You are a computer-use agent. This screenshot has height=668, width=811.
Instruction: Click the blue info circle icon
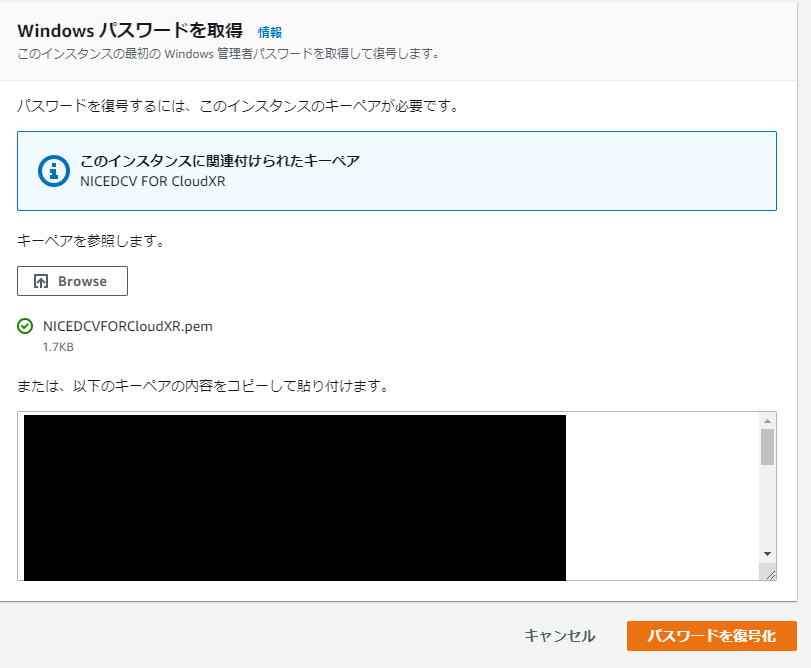54,171
